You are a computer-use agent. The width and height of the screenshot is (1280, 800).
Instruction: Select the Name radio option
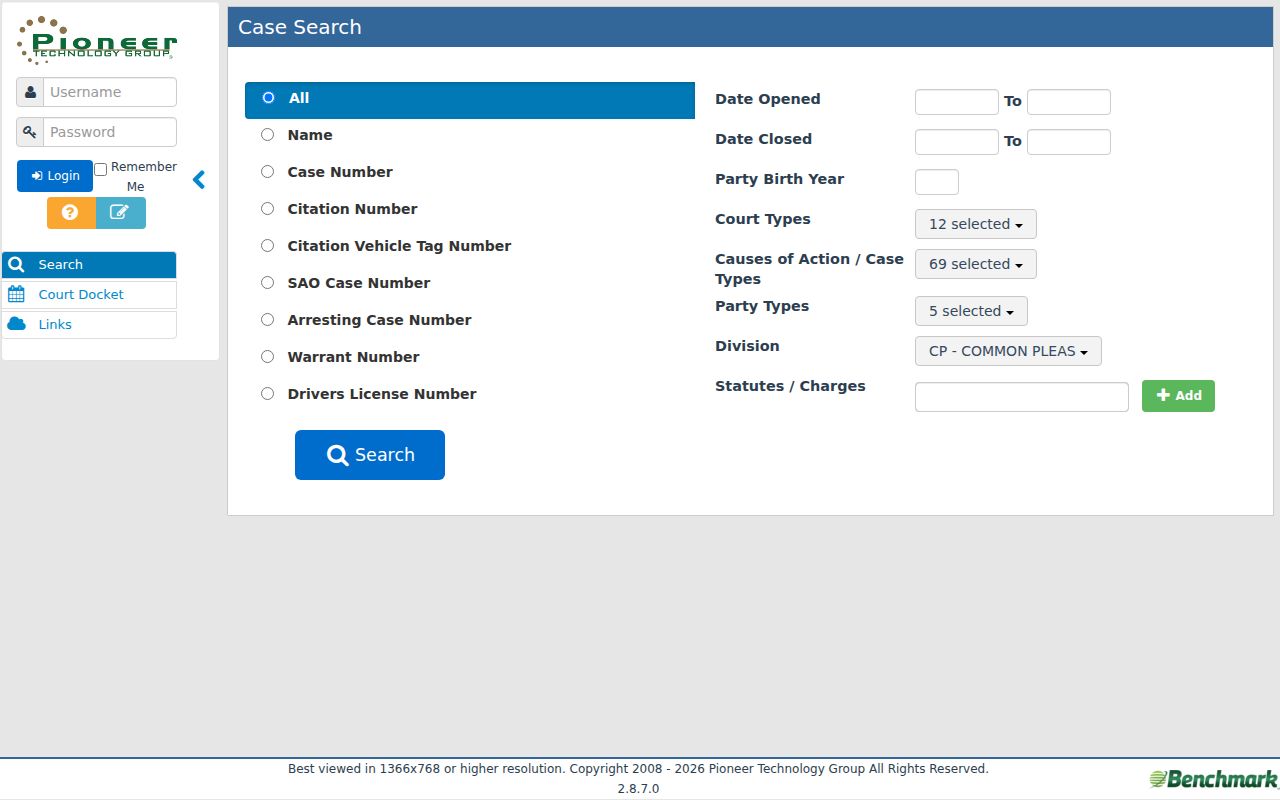click(268, 135)
